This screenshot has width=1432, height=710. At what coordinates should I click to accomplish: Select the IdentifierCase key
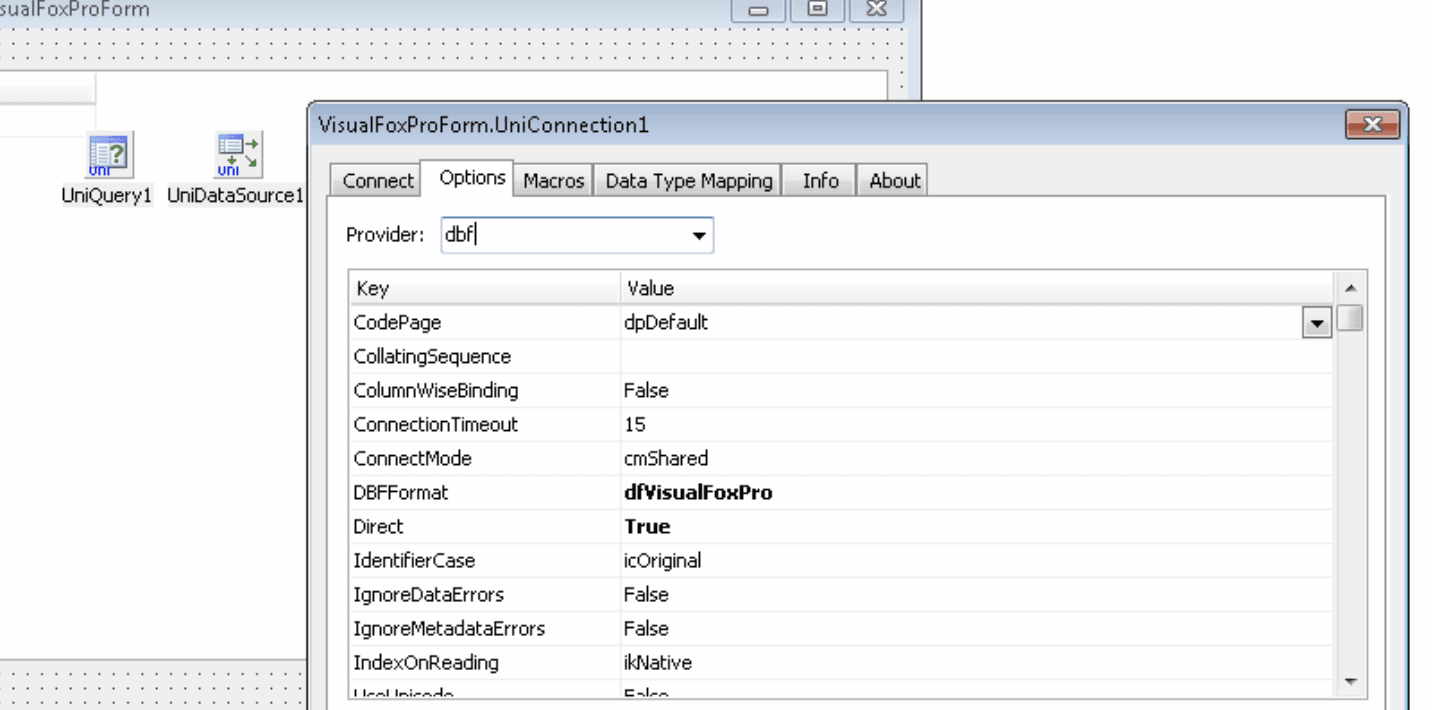click(485, 561)
